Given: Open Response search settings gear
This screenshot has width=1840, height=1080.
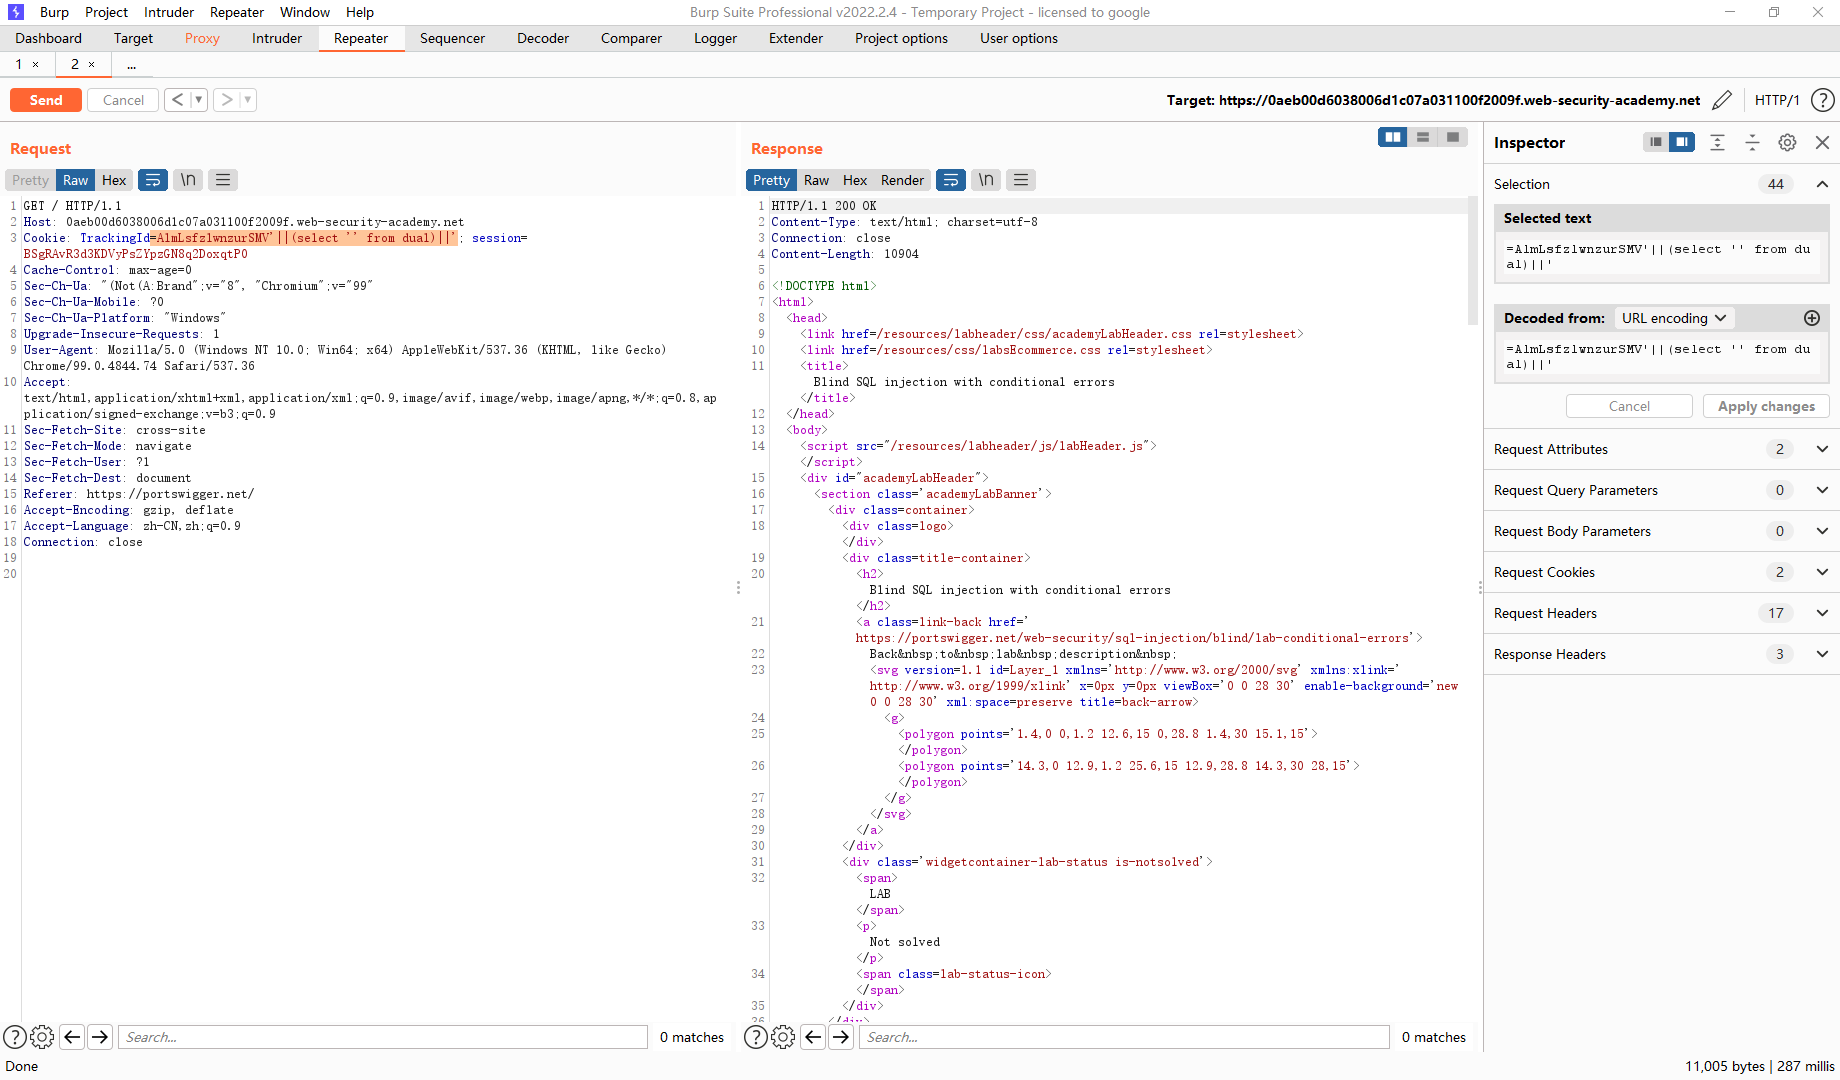Looking at the screenshot, I should click(x=783, y=1037).
